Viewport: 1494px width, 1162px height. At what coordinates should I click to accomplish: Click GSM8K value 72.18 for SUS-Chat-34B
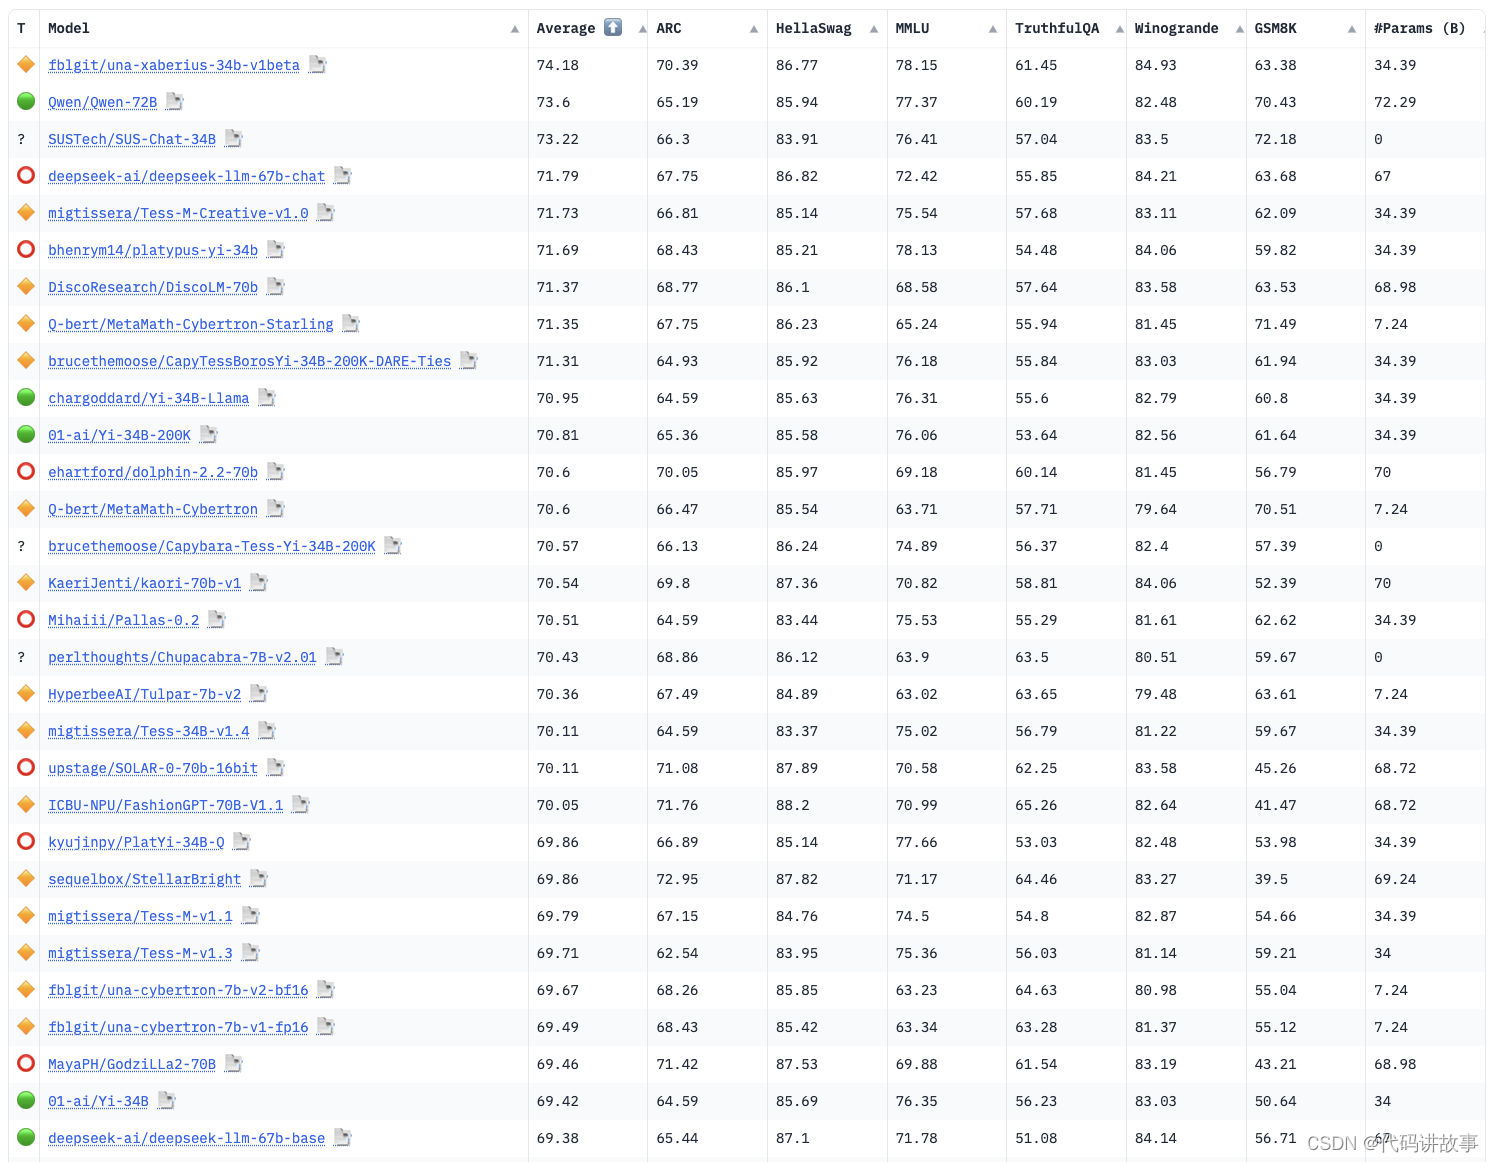pyautogui.click(x=1276, y=139)
